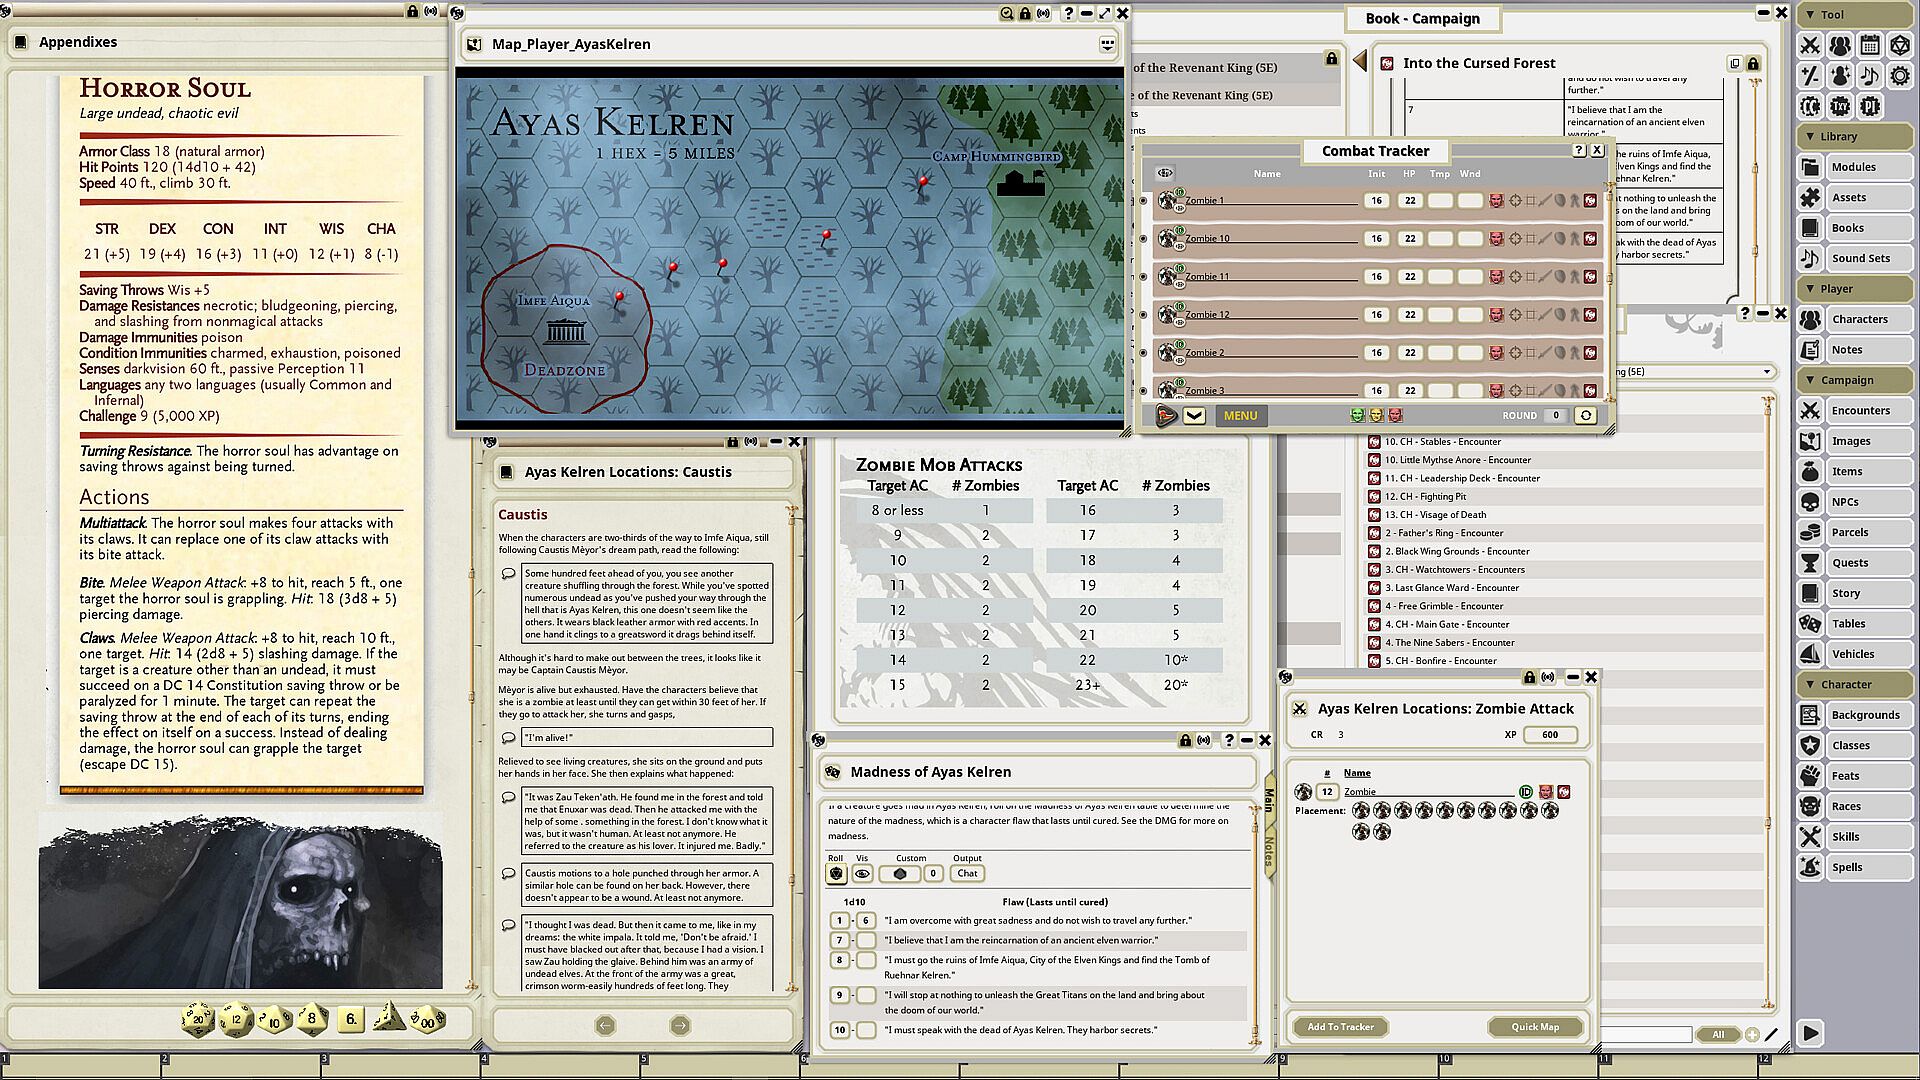This screenshot has width=1920, height=1080.
Task: Click the Chat output button
Action: click(967, 874)
